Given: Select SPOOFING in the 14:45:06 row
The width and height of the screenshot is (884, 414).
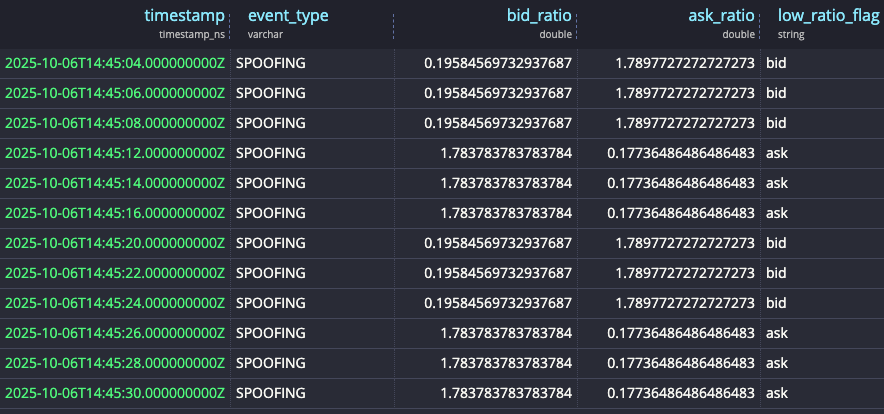Looking at the screenshot, I should (x=271, y=93).
